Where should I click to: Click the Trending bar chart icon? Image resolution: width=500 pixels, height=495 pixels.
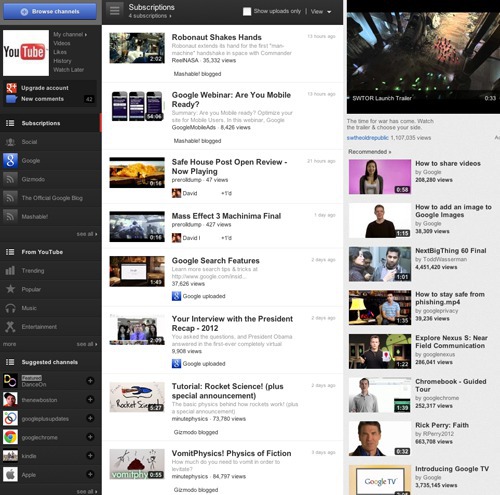10,270
